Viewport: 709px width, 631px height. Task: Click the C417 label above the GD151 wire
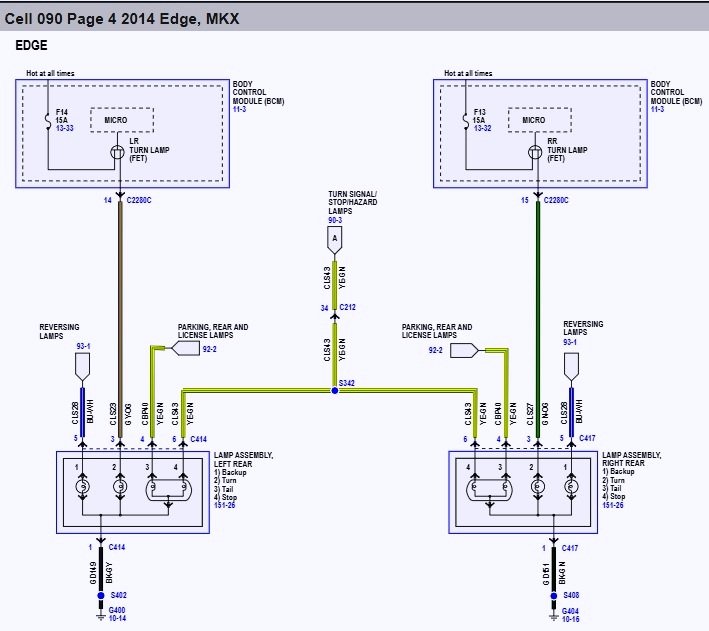(570, 548)
